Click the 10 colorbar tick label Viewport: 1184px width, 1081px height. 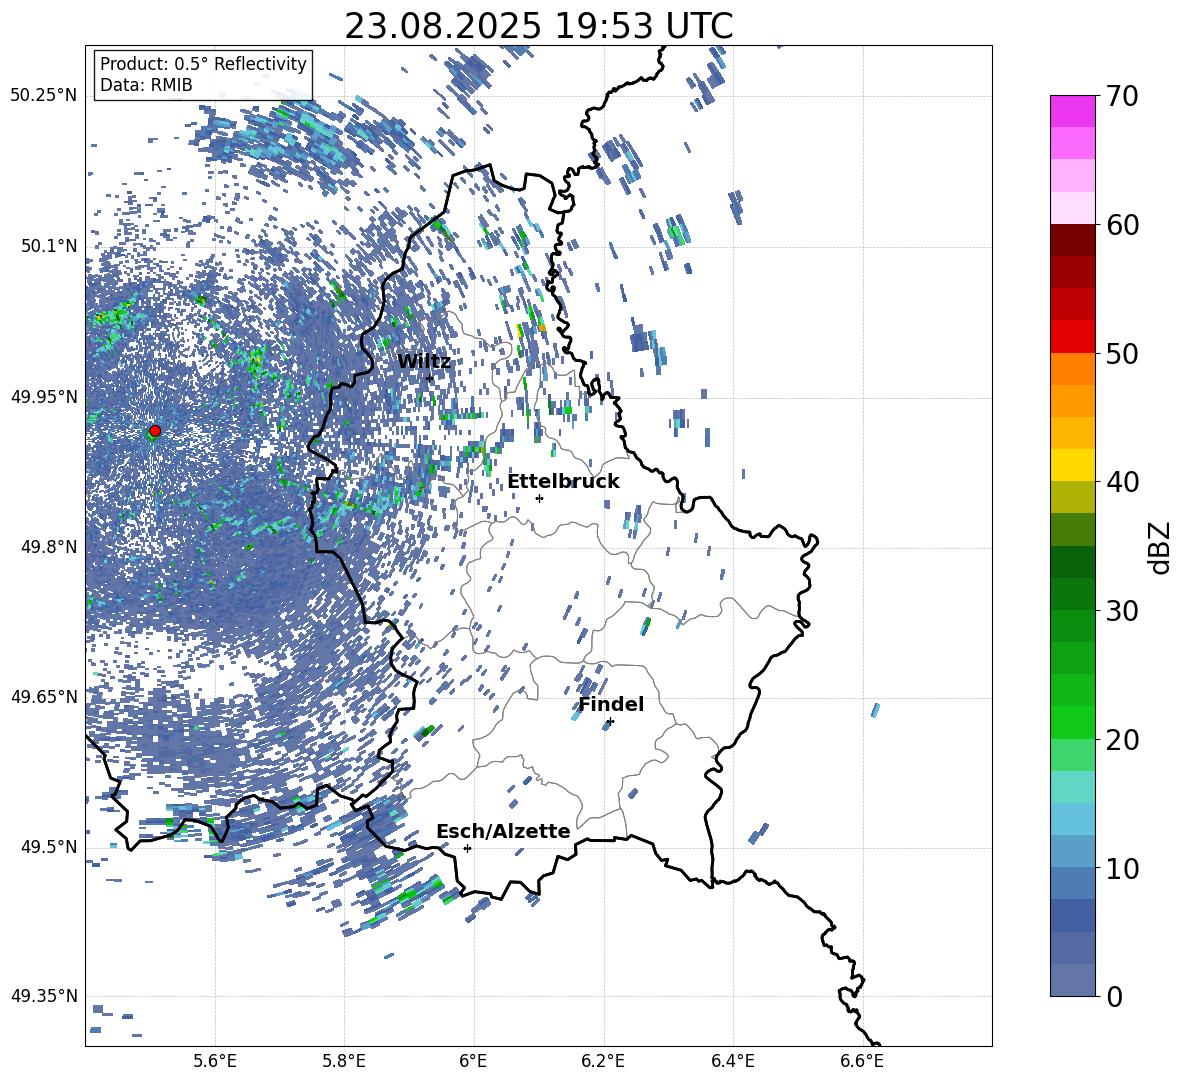pyautogui.click(x=1123, y=868)
